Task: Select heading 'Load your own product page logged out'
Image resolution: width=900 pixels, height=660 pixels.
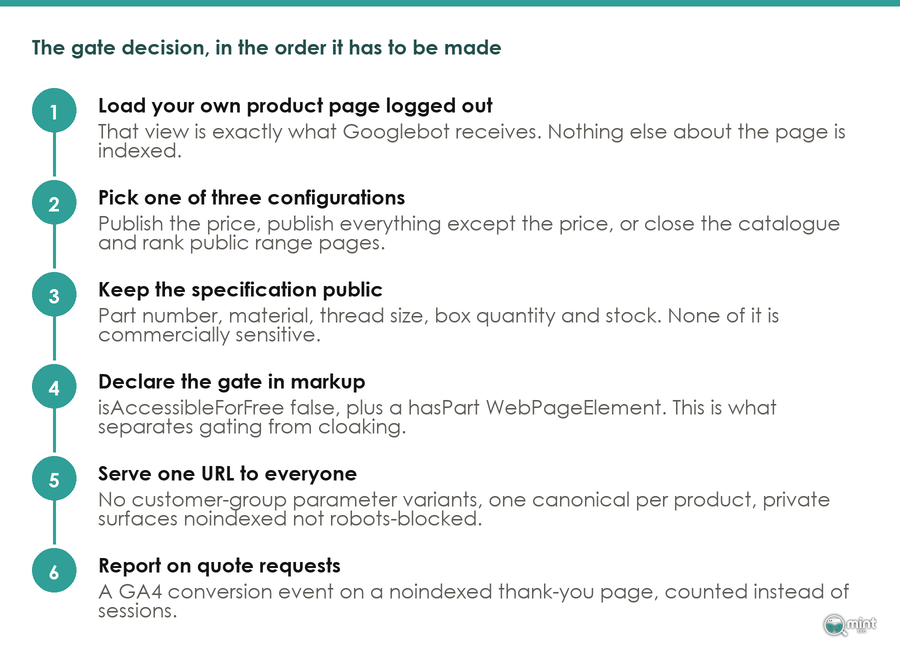Action: 295,106
